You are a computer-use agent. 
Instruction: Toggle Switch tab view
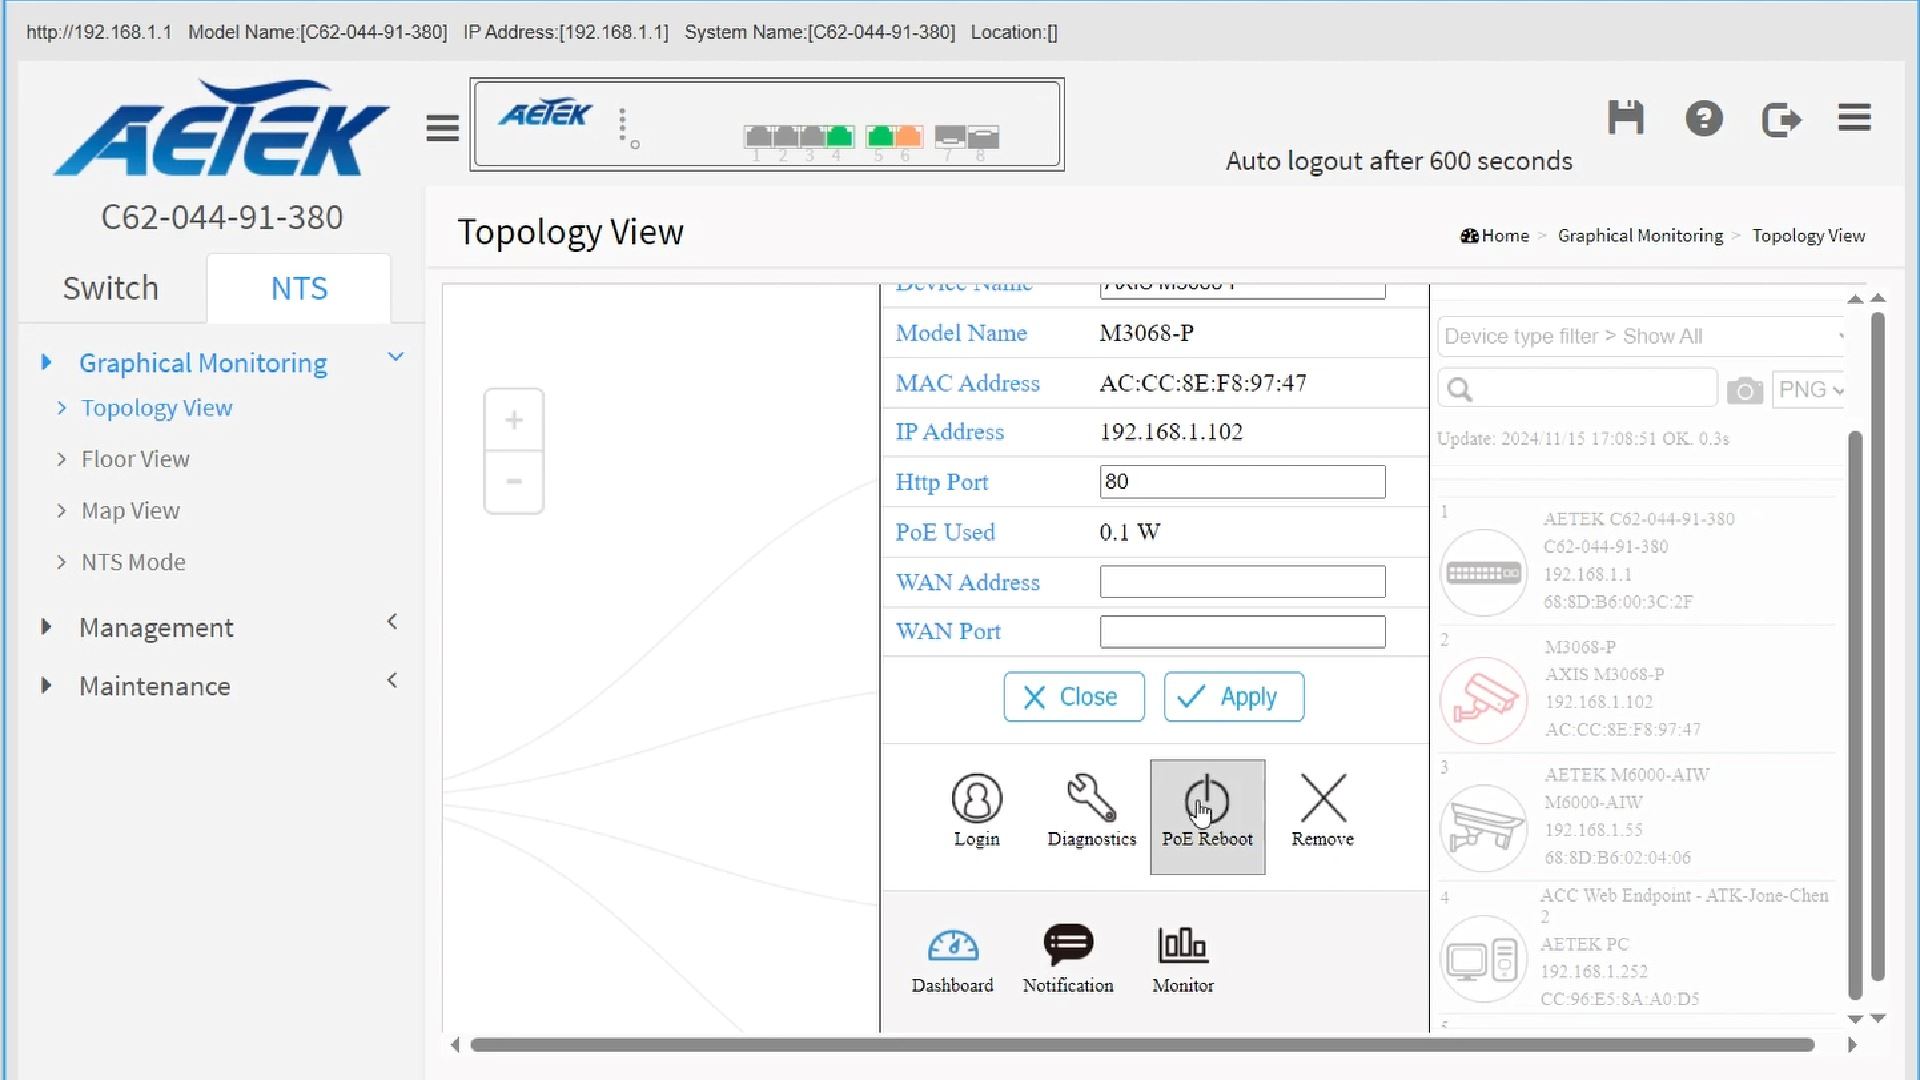111,287
